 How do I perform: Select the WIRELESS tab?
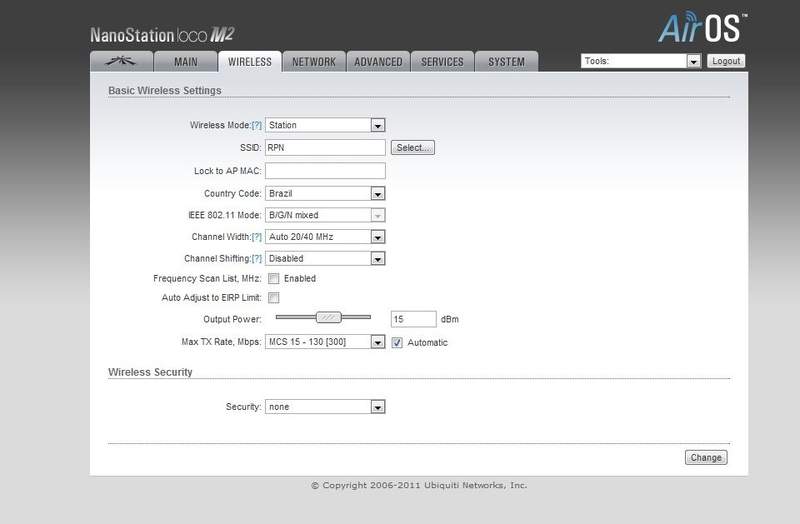click(249, 61)
